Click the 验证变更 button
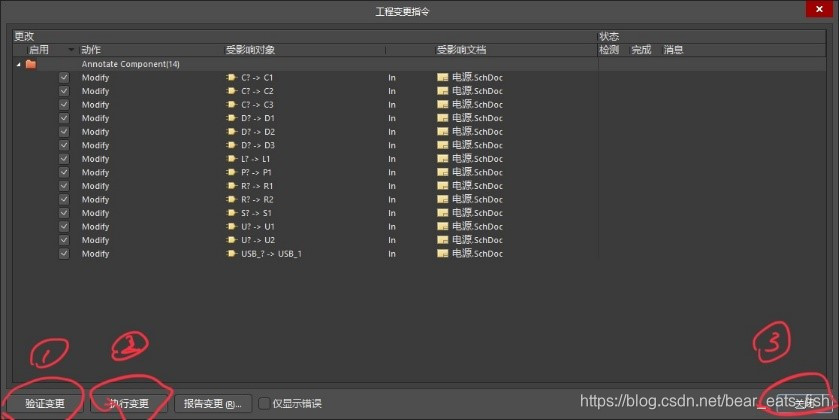Viewport: 839px width, 420px height. (x=45, y=403)
